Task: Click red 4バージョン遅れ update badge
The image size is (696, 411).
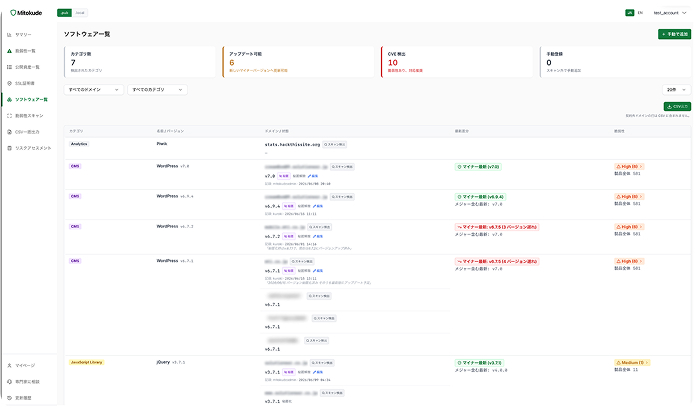Action: pyautogui.click(x=497, y=261)
